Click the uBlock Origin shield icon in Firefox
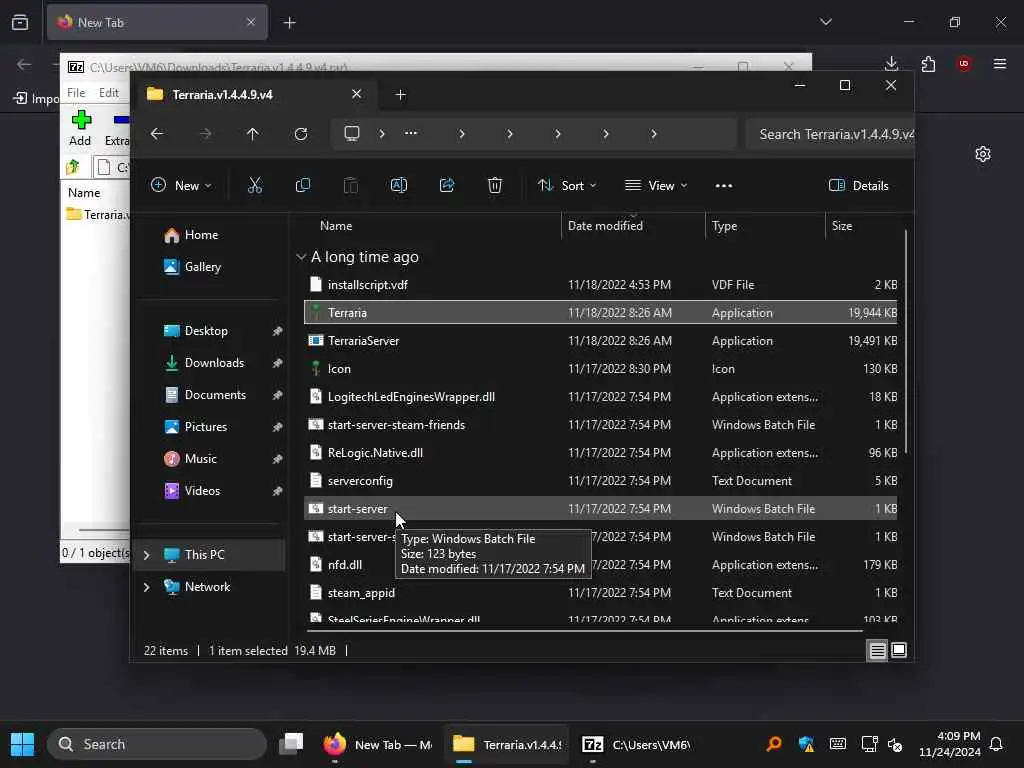 pyautogui.click(x=964, y=63)
